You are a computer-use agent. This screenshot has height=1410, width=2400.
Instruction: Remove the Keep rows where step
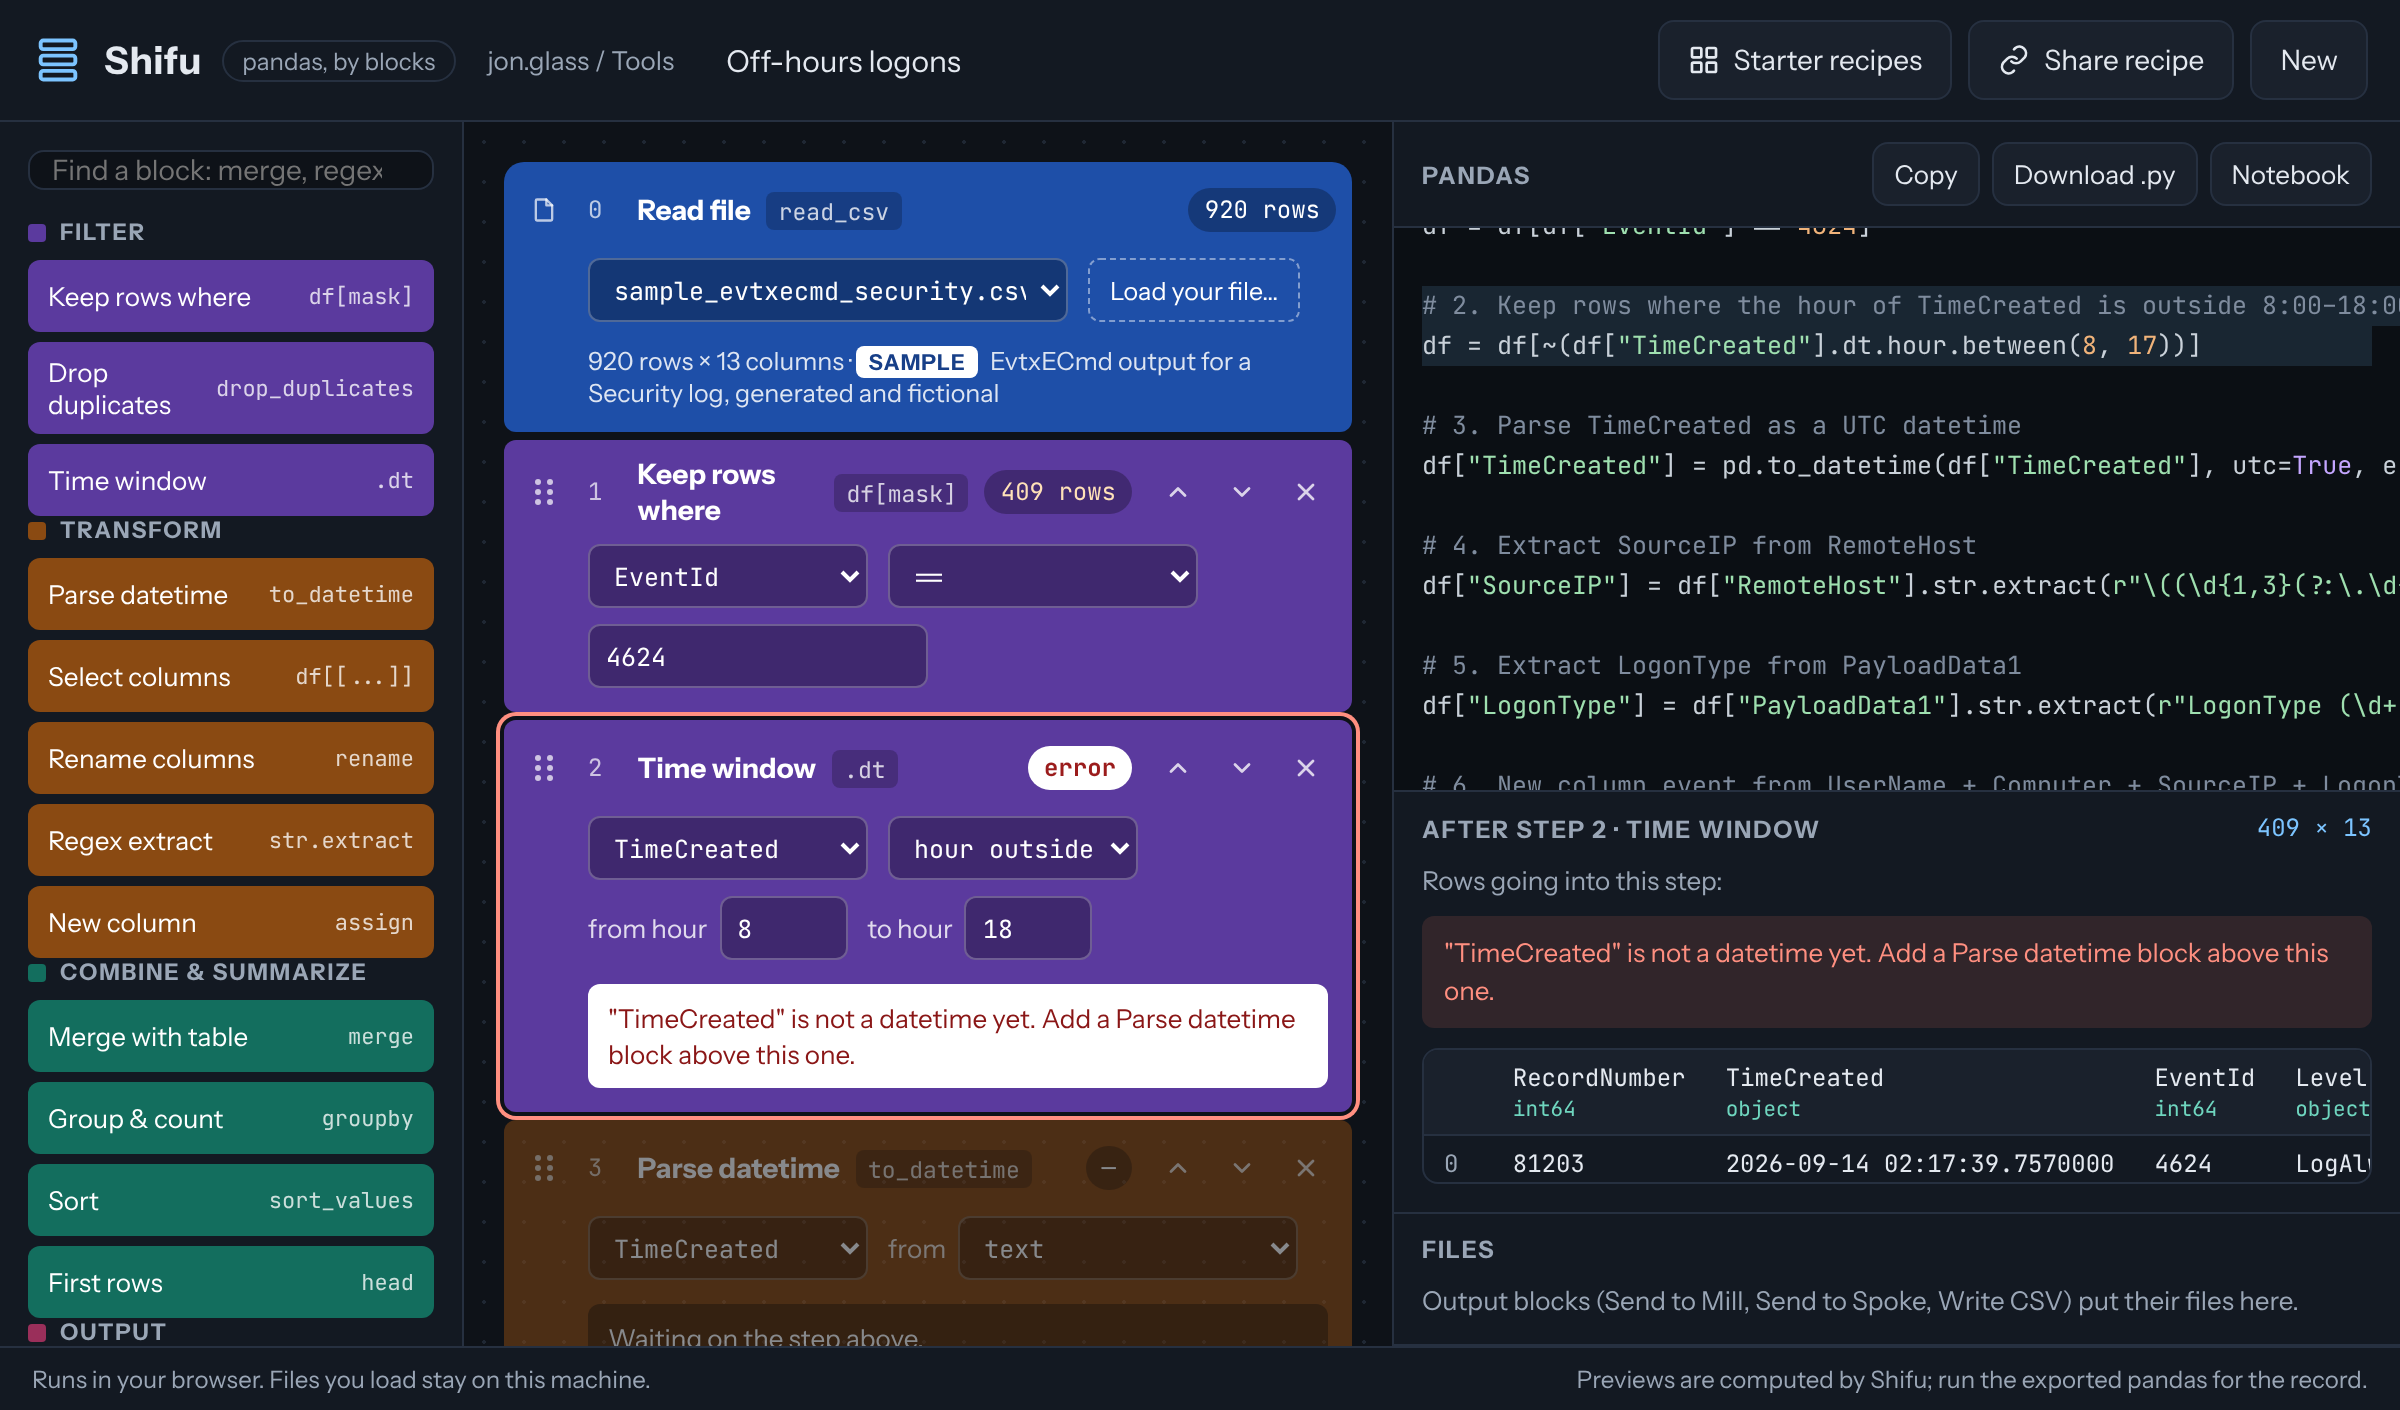click(1306, 492)
